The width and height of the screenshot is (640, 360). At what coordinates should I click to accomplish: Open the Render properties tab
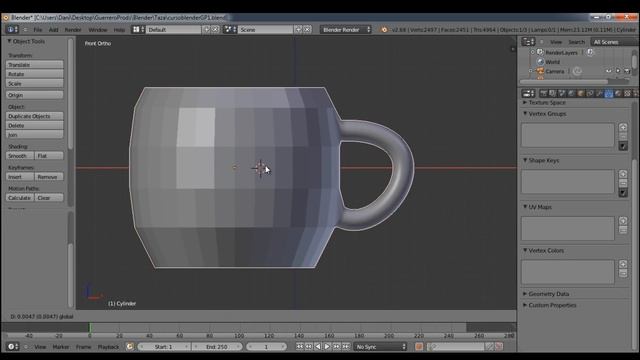click(x=543, y=93)
